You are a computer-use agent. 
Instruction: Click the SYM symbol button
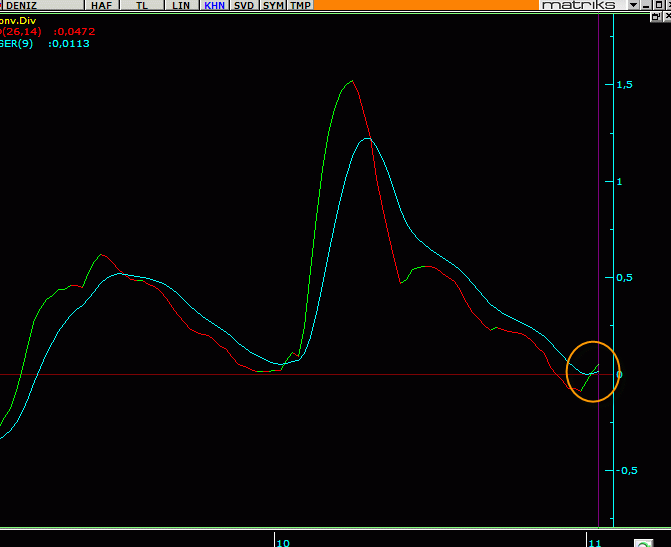tap(273, 5)
